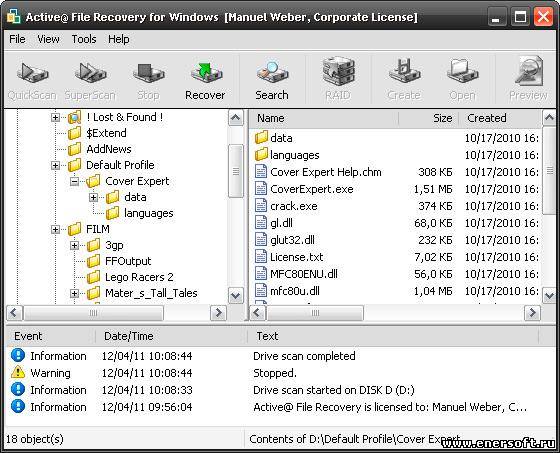Click the file list scroll up arrow
The image size is (560, 453).
pyautogui.click(x=549, y=118)
